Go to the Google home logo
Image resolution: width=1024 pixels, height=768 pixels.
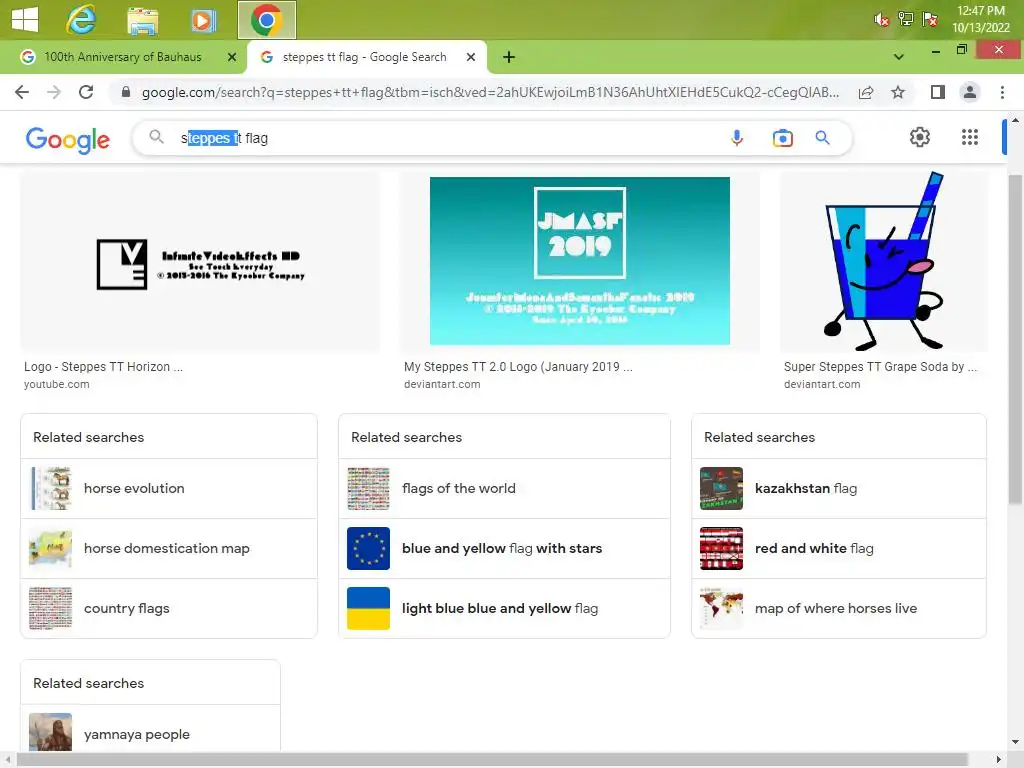[x=68, y=139]
